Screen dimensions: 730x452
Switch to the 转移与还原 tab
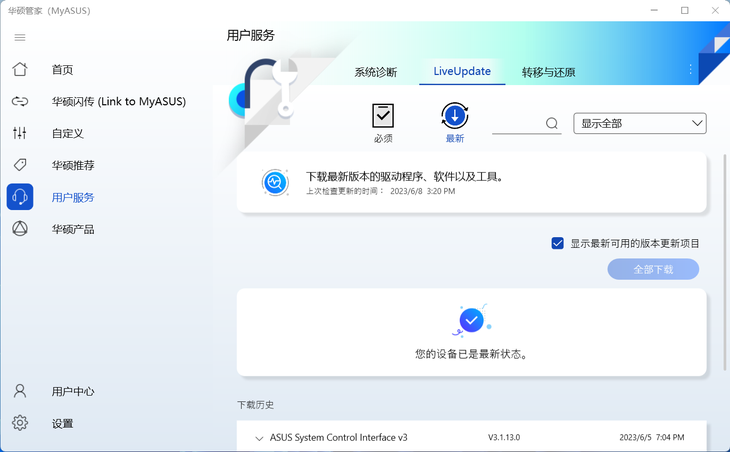[x=548, y=72]
